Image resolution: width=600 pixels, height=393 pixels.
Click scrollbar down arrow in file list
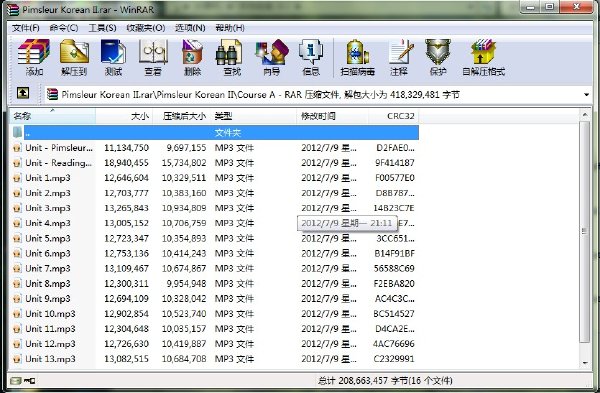coord(585,363)
